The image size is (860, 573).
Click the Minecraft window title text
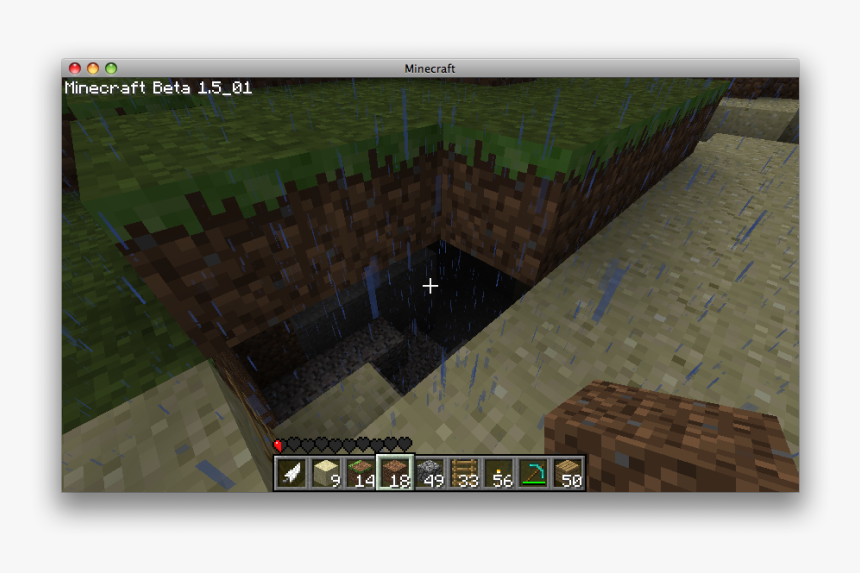click(x=429, y=69)
